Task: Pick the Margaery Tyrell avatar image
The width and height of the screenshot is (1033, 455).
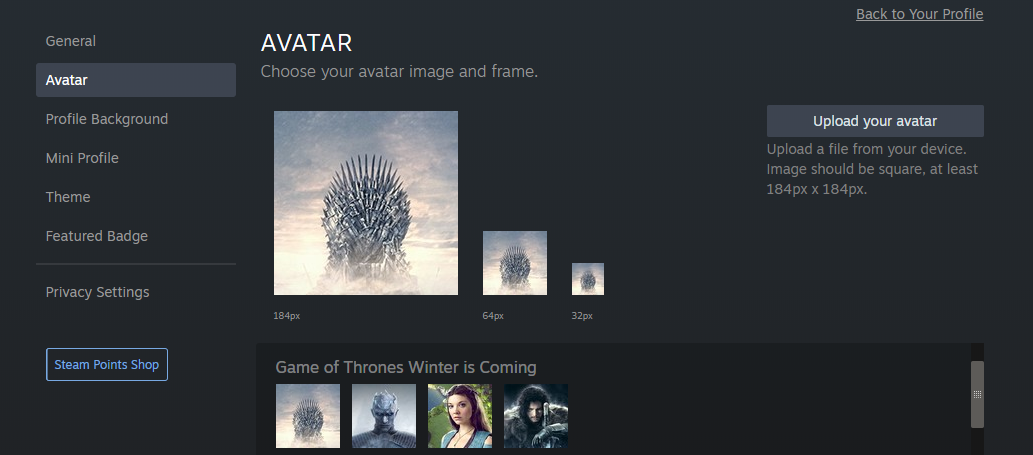Action: 460,416
